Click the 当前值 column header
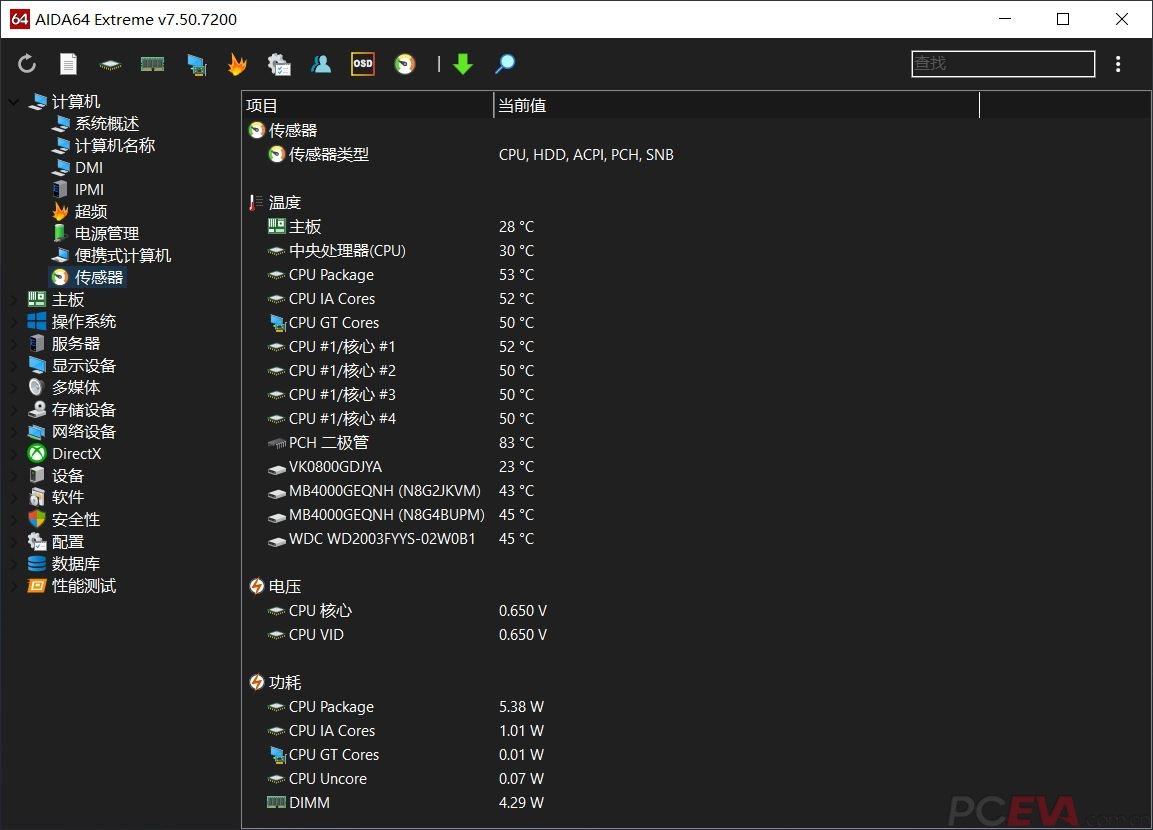1153x830 pixels. 736,105
